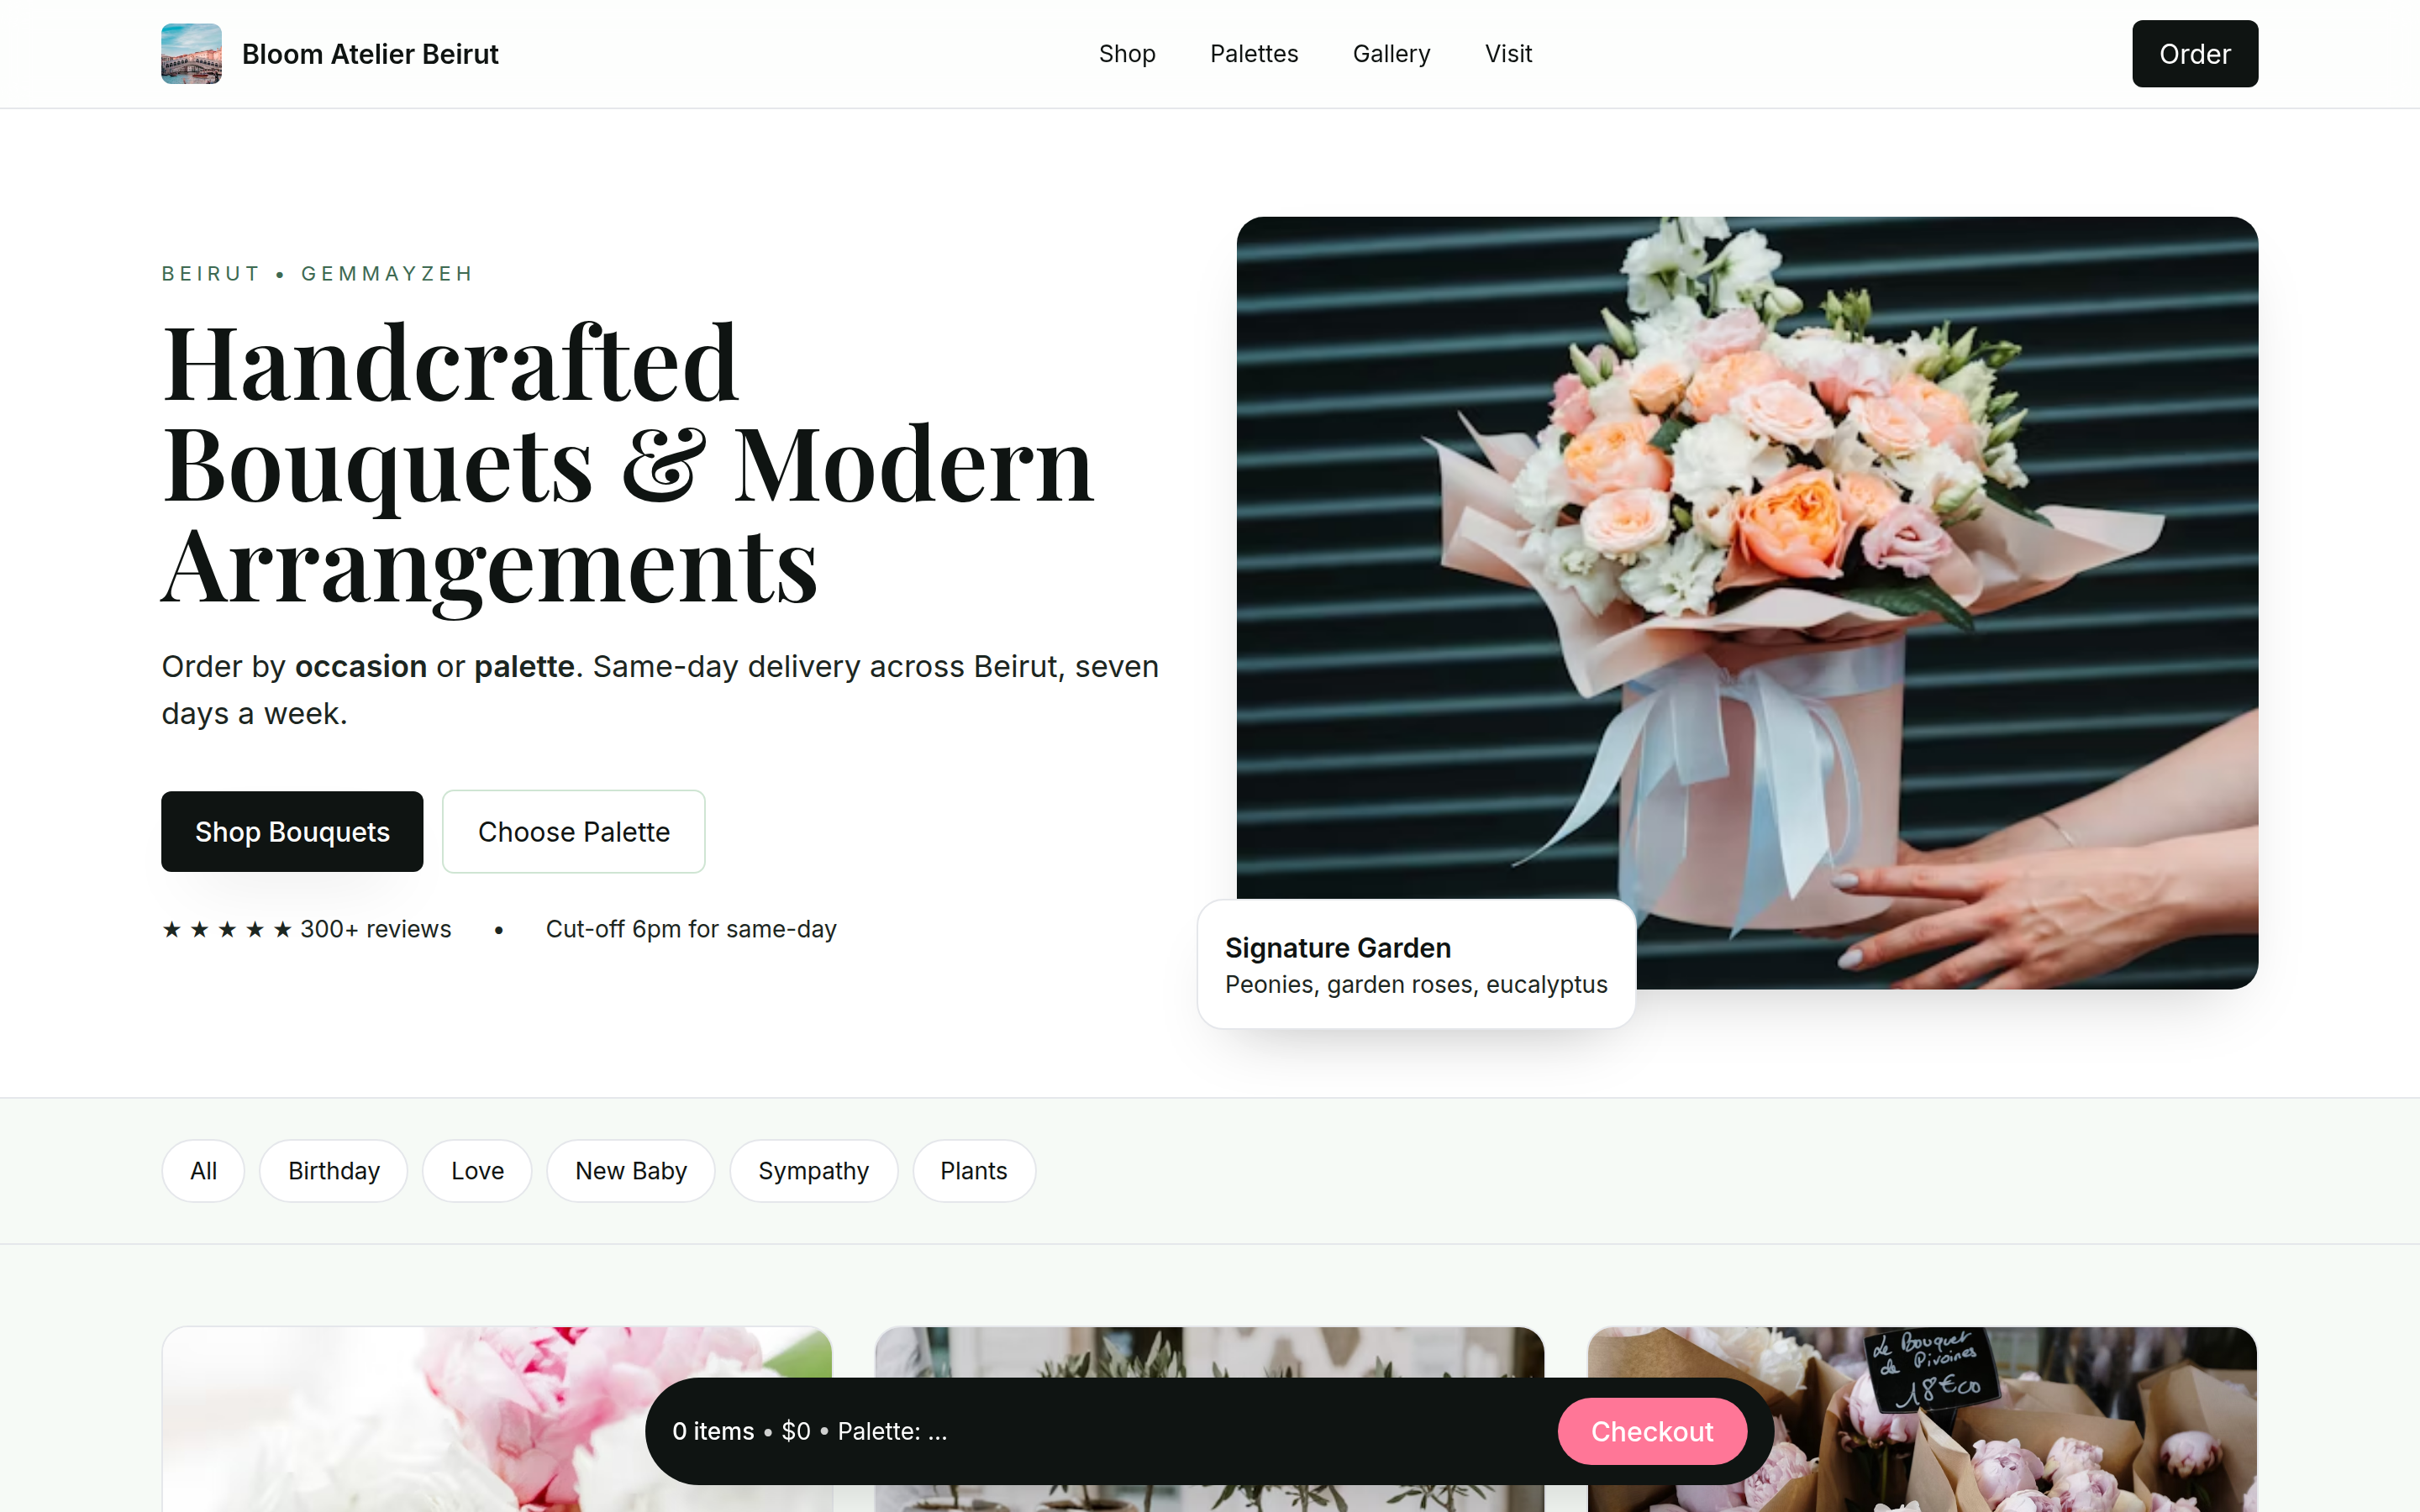
Task: Click the Signature Garden caption card
Action: coord(1415,964)
